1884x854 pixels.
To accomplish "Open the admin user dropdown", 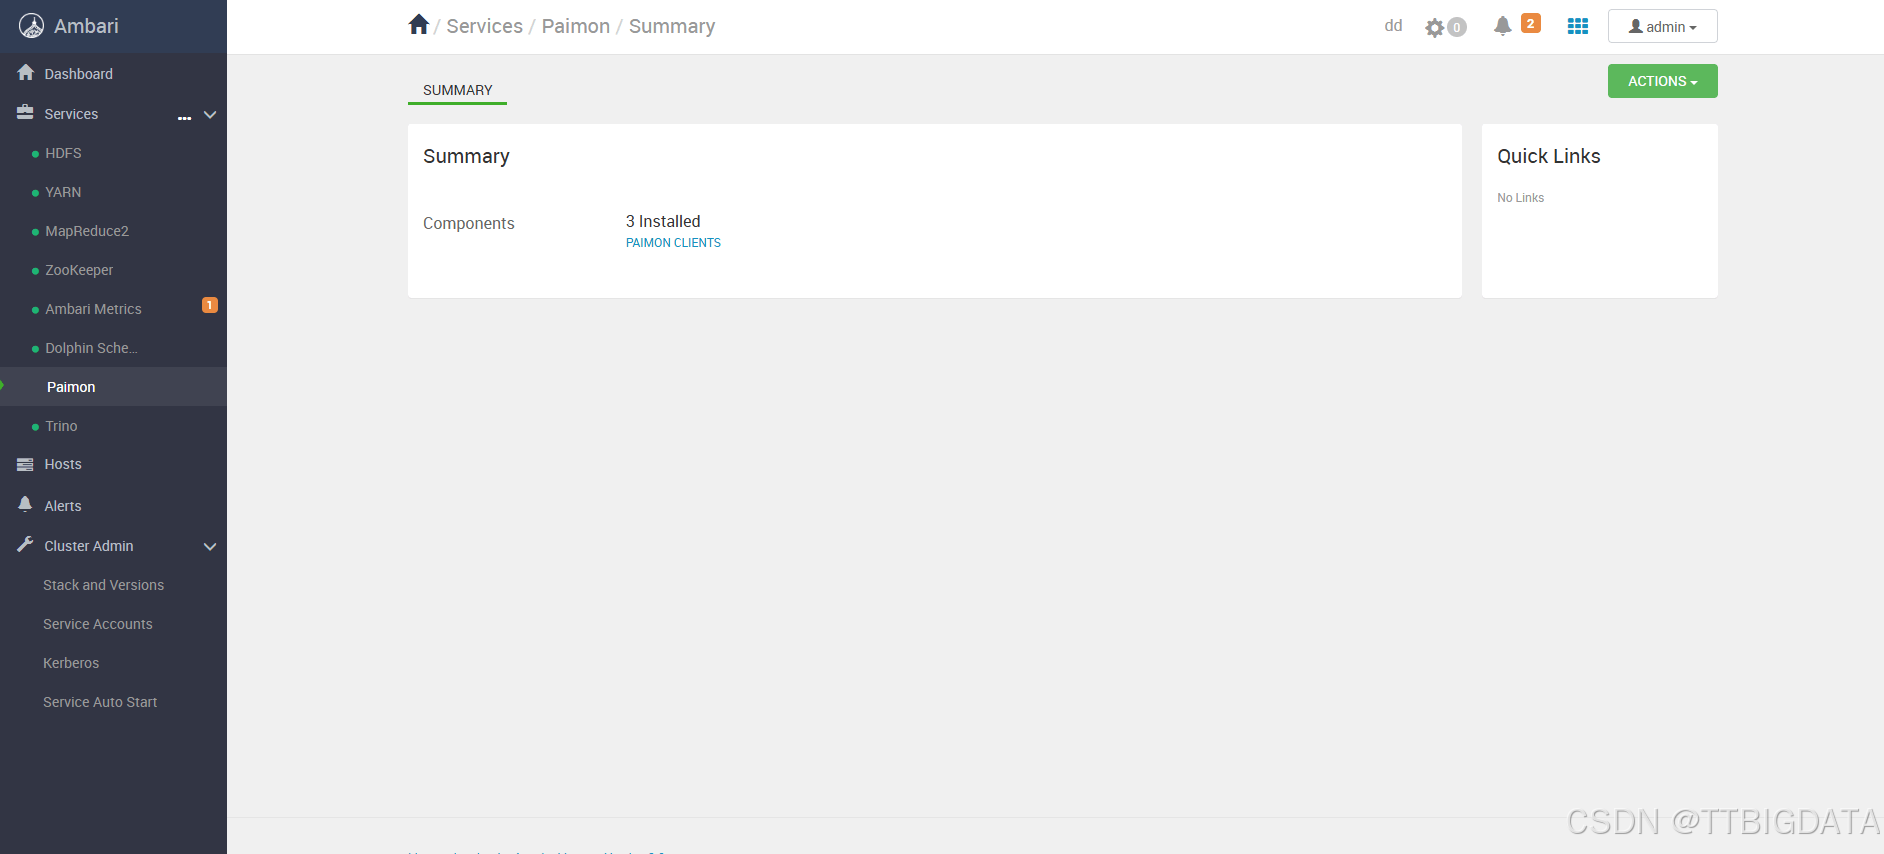I will click(1662, 27).
